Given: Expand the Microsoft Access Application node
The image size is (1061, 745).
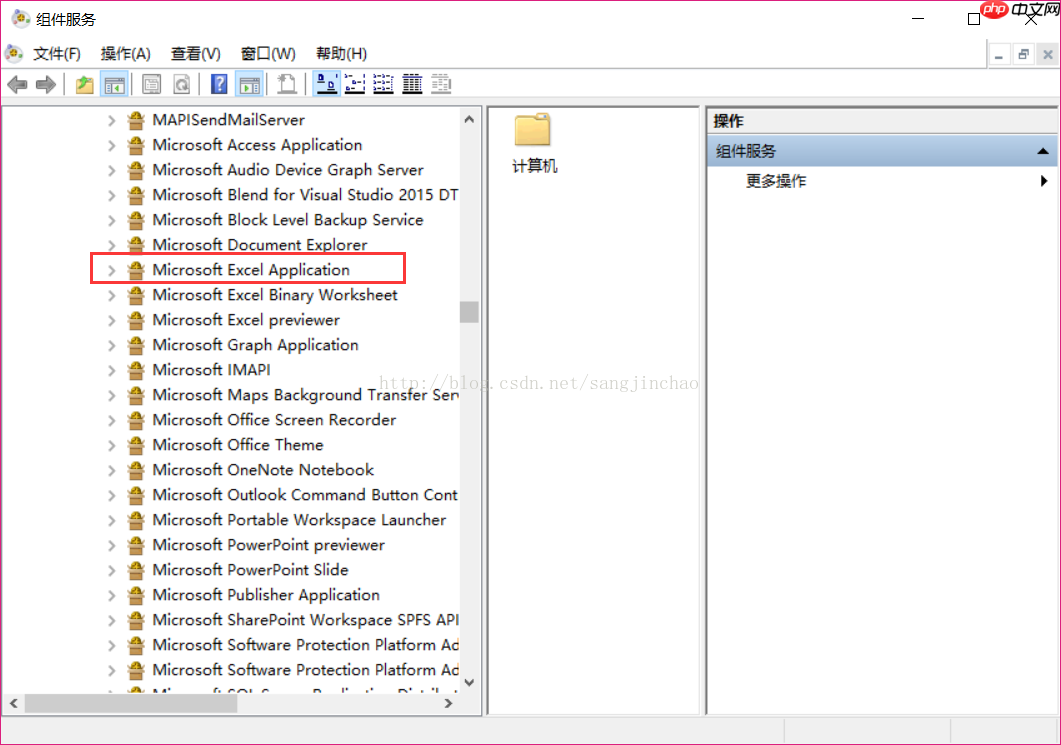Looking at the screenshot, I should click(112, 145).
